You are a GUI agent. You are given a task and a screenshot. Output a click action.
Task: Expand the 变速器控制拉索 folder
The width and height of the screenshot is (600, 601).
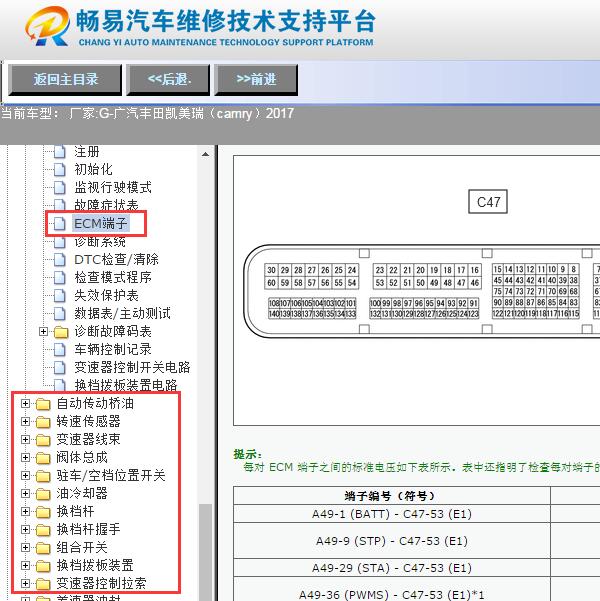25,583
